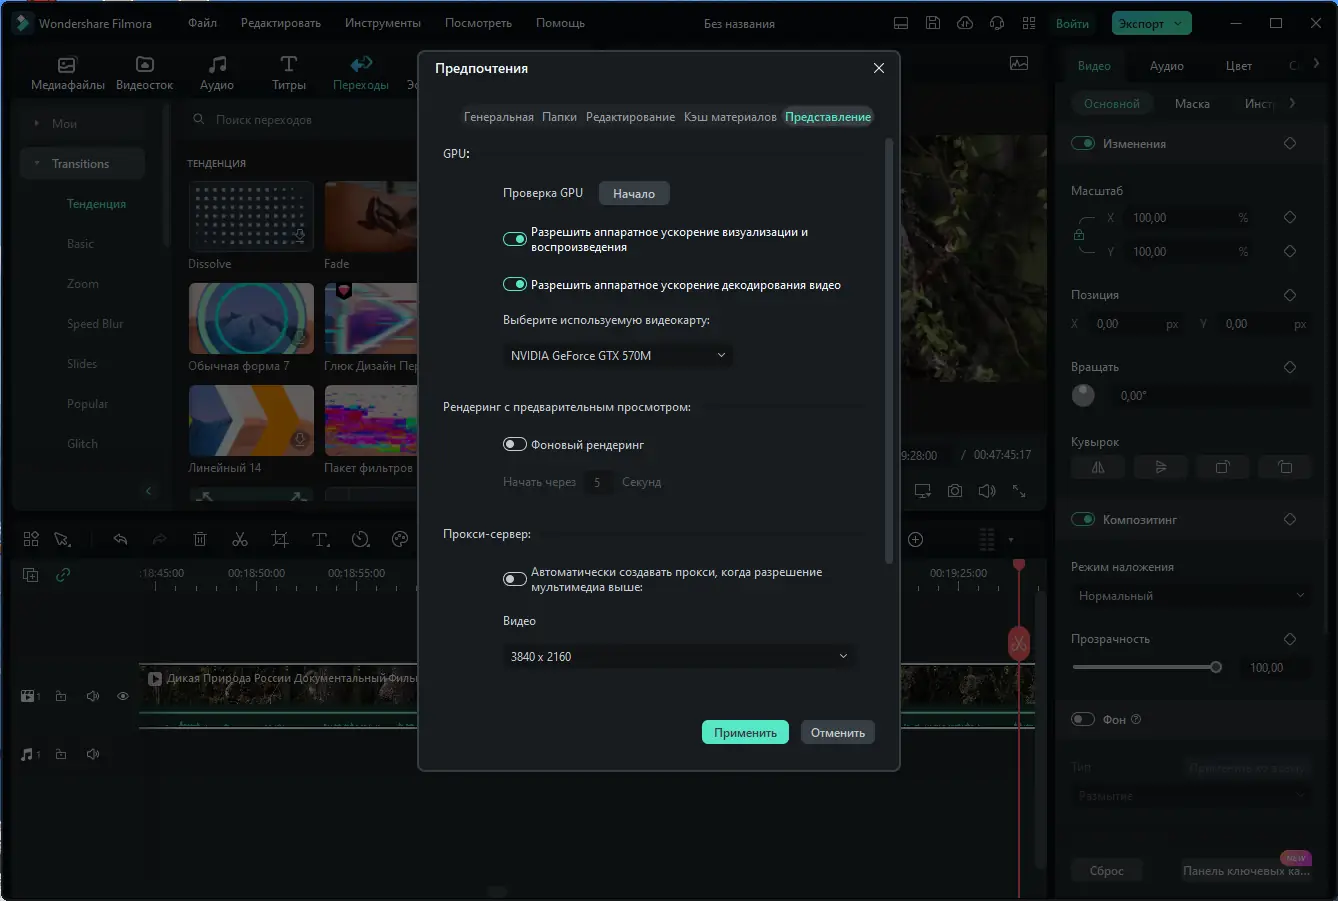1338x901 pixels.
Task: Click Начало to start the GPU check
Action: tap(634, 193)
